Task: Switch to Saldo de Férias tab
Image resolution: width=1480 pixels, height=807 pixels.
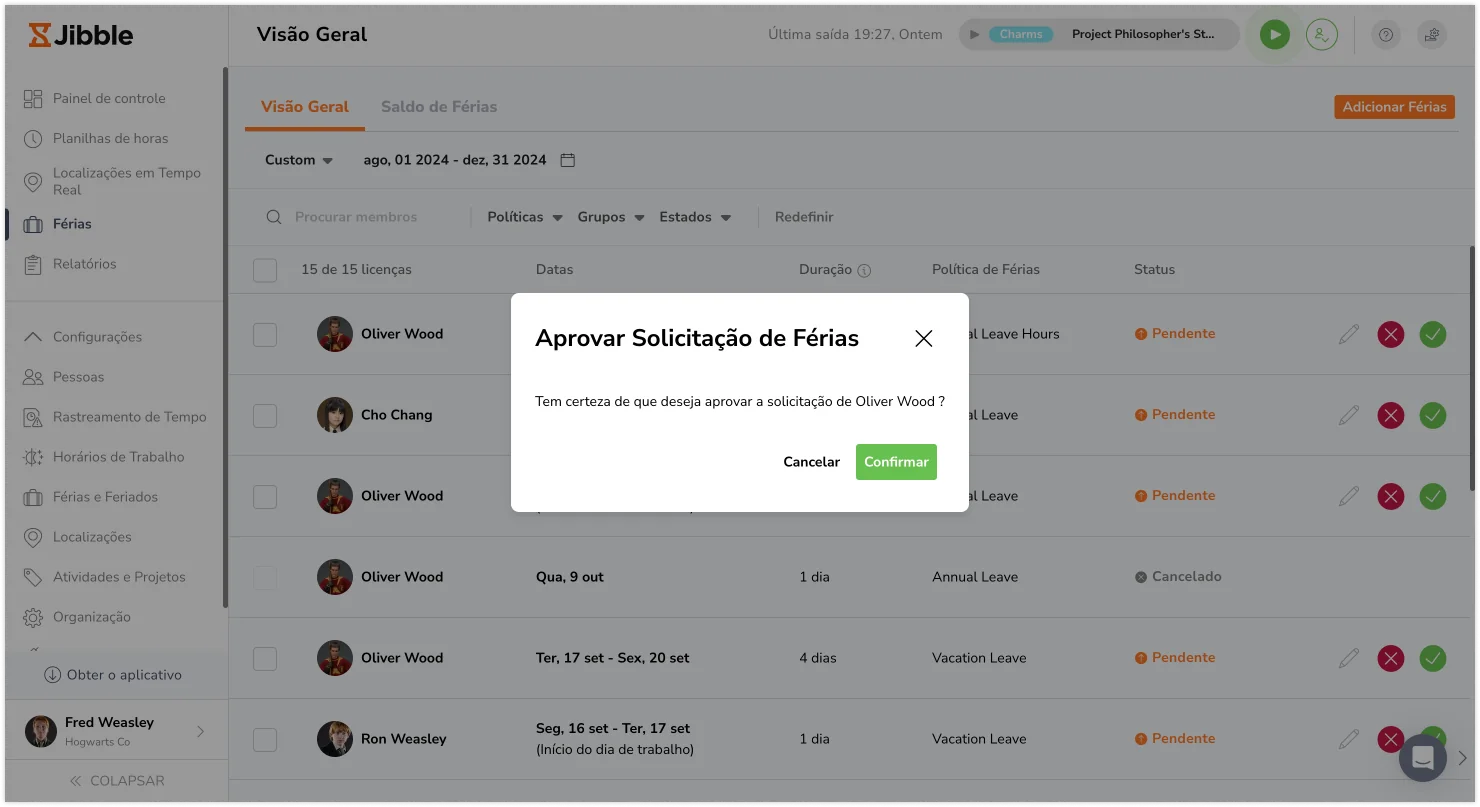Action: 438,107
